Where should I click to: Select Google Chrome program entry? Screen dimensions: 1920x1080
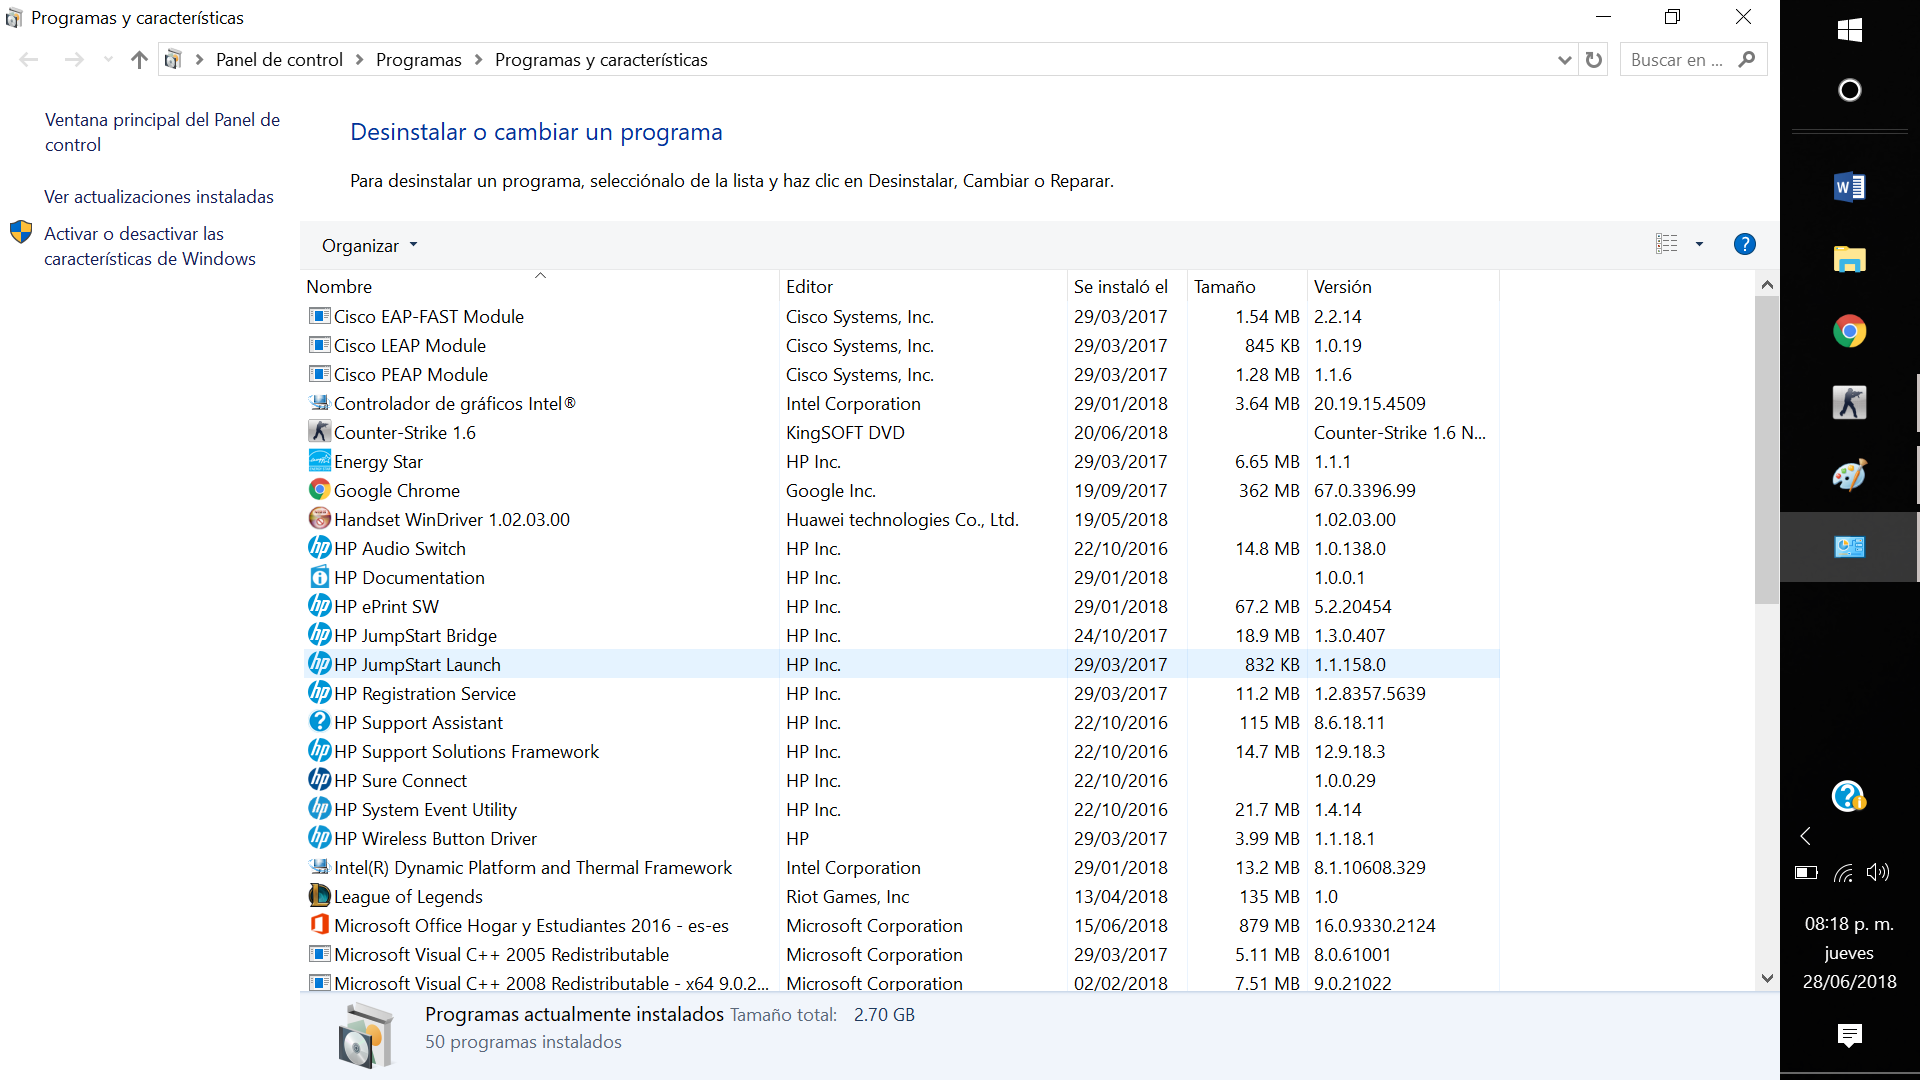(x=900, y=490)
